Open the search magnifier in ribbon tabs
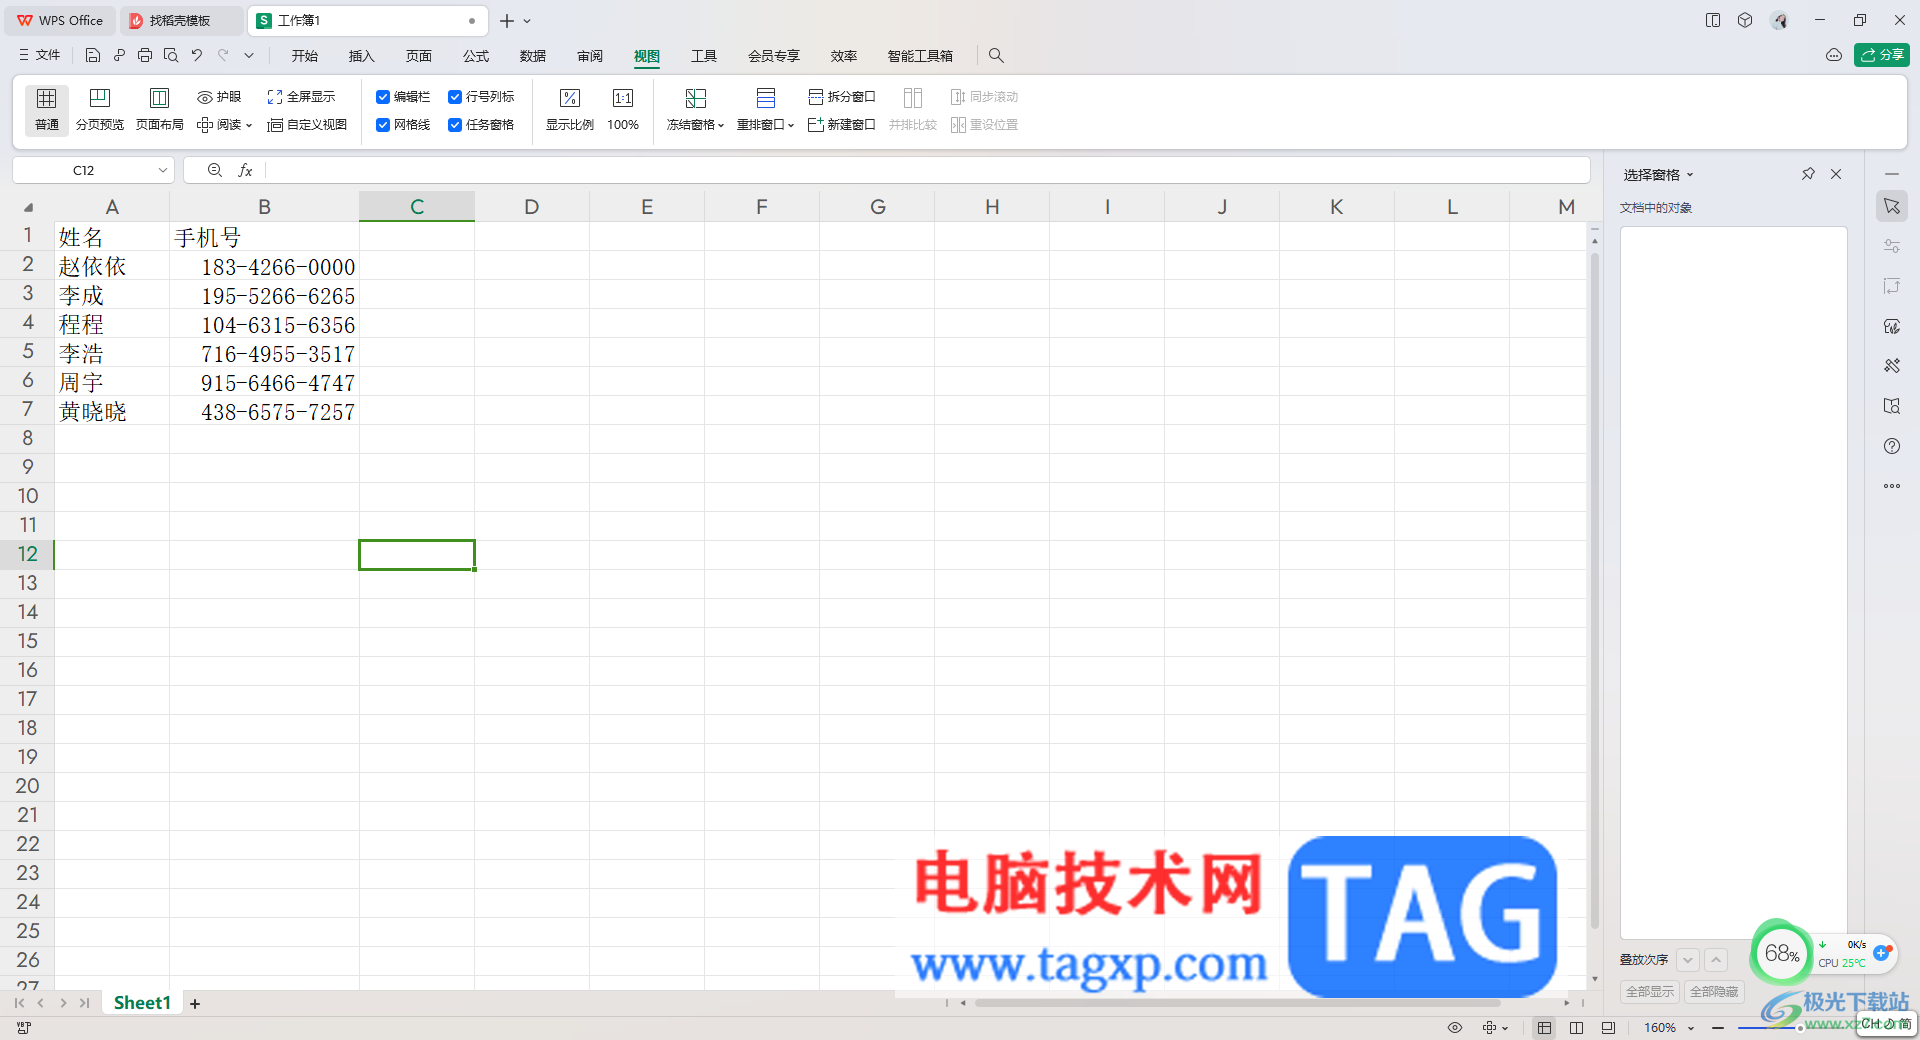The height and width of the screenshot is (1040, 1920). coord(996,56)
